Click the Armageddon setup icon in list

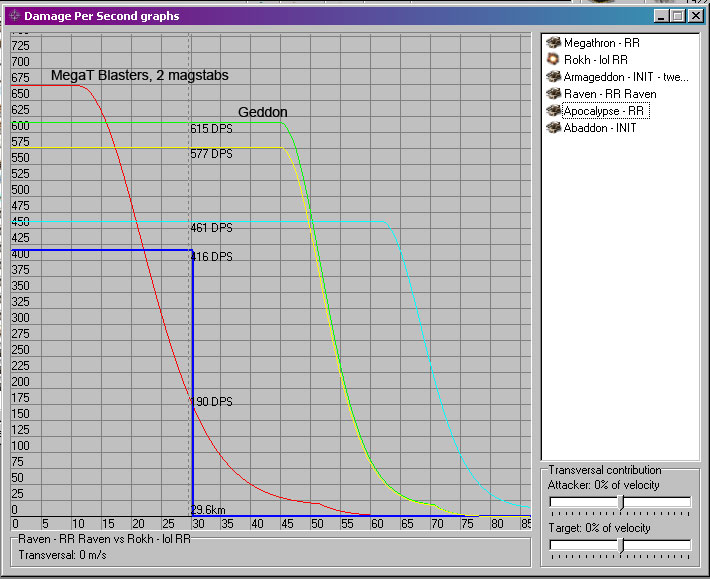click(553, 77)
